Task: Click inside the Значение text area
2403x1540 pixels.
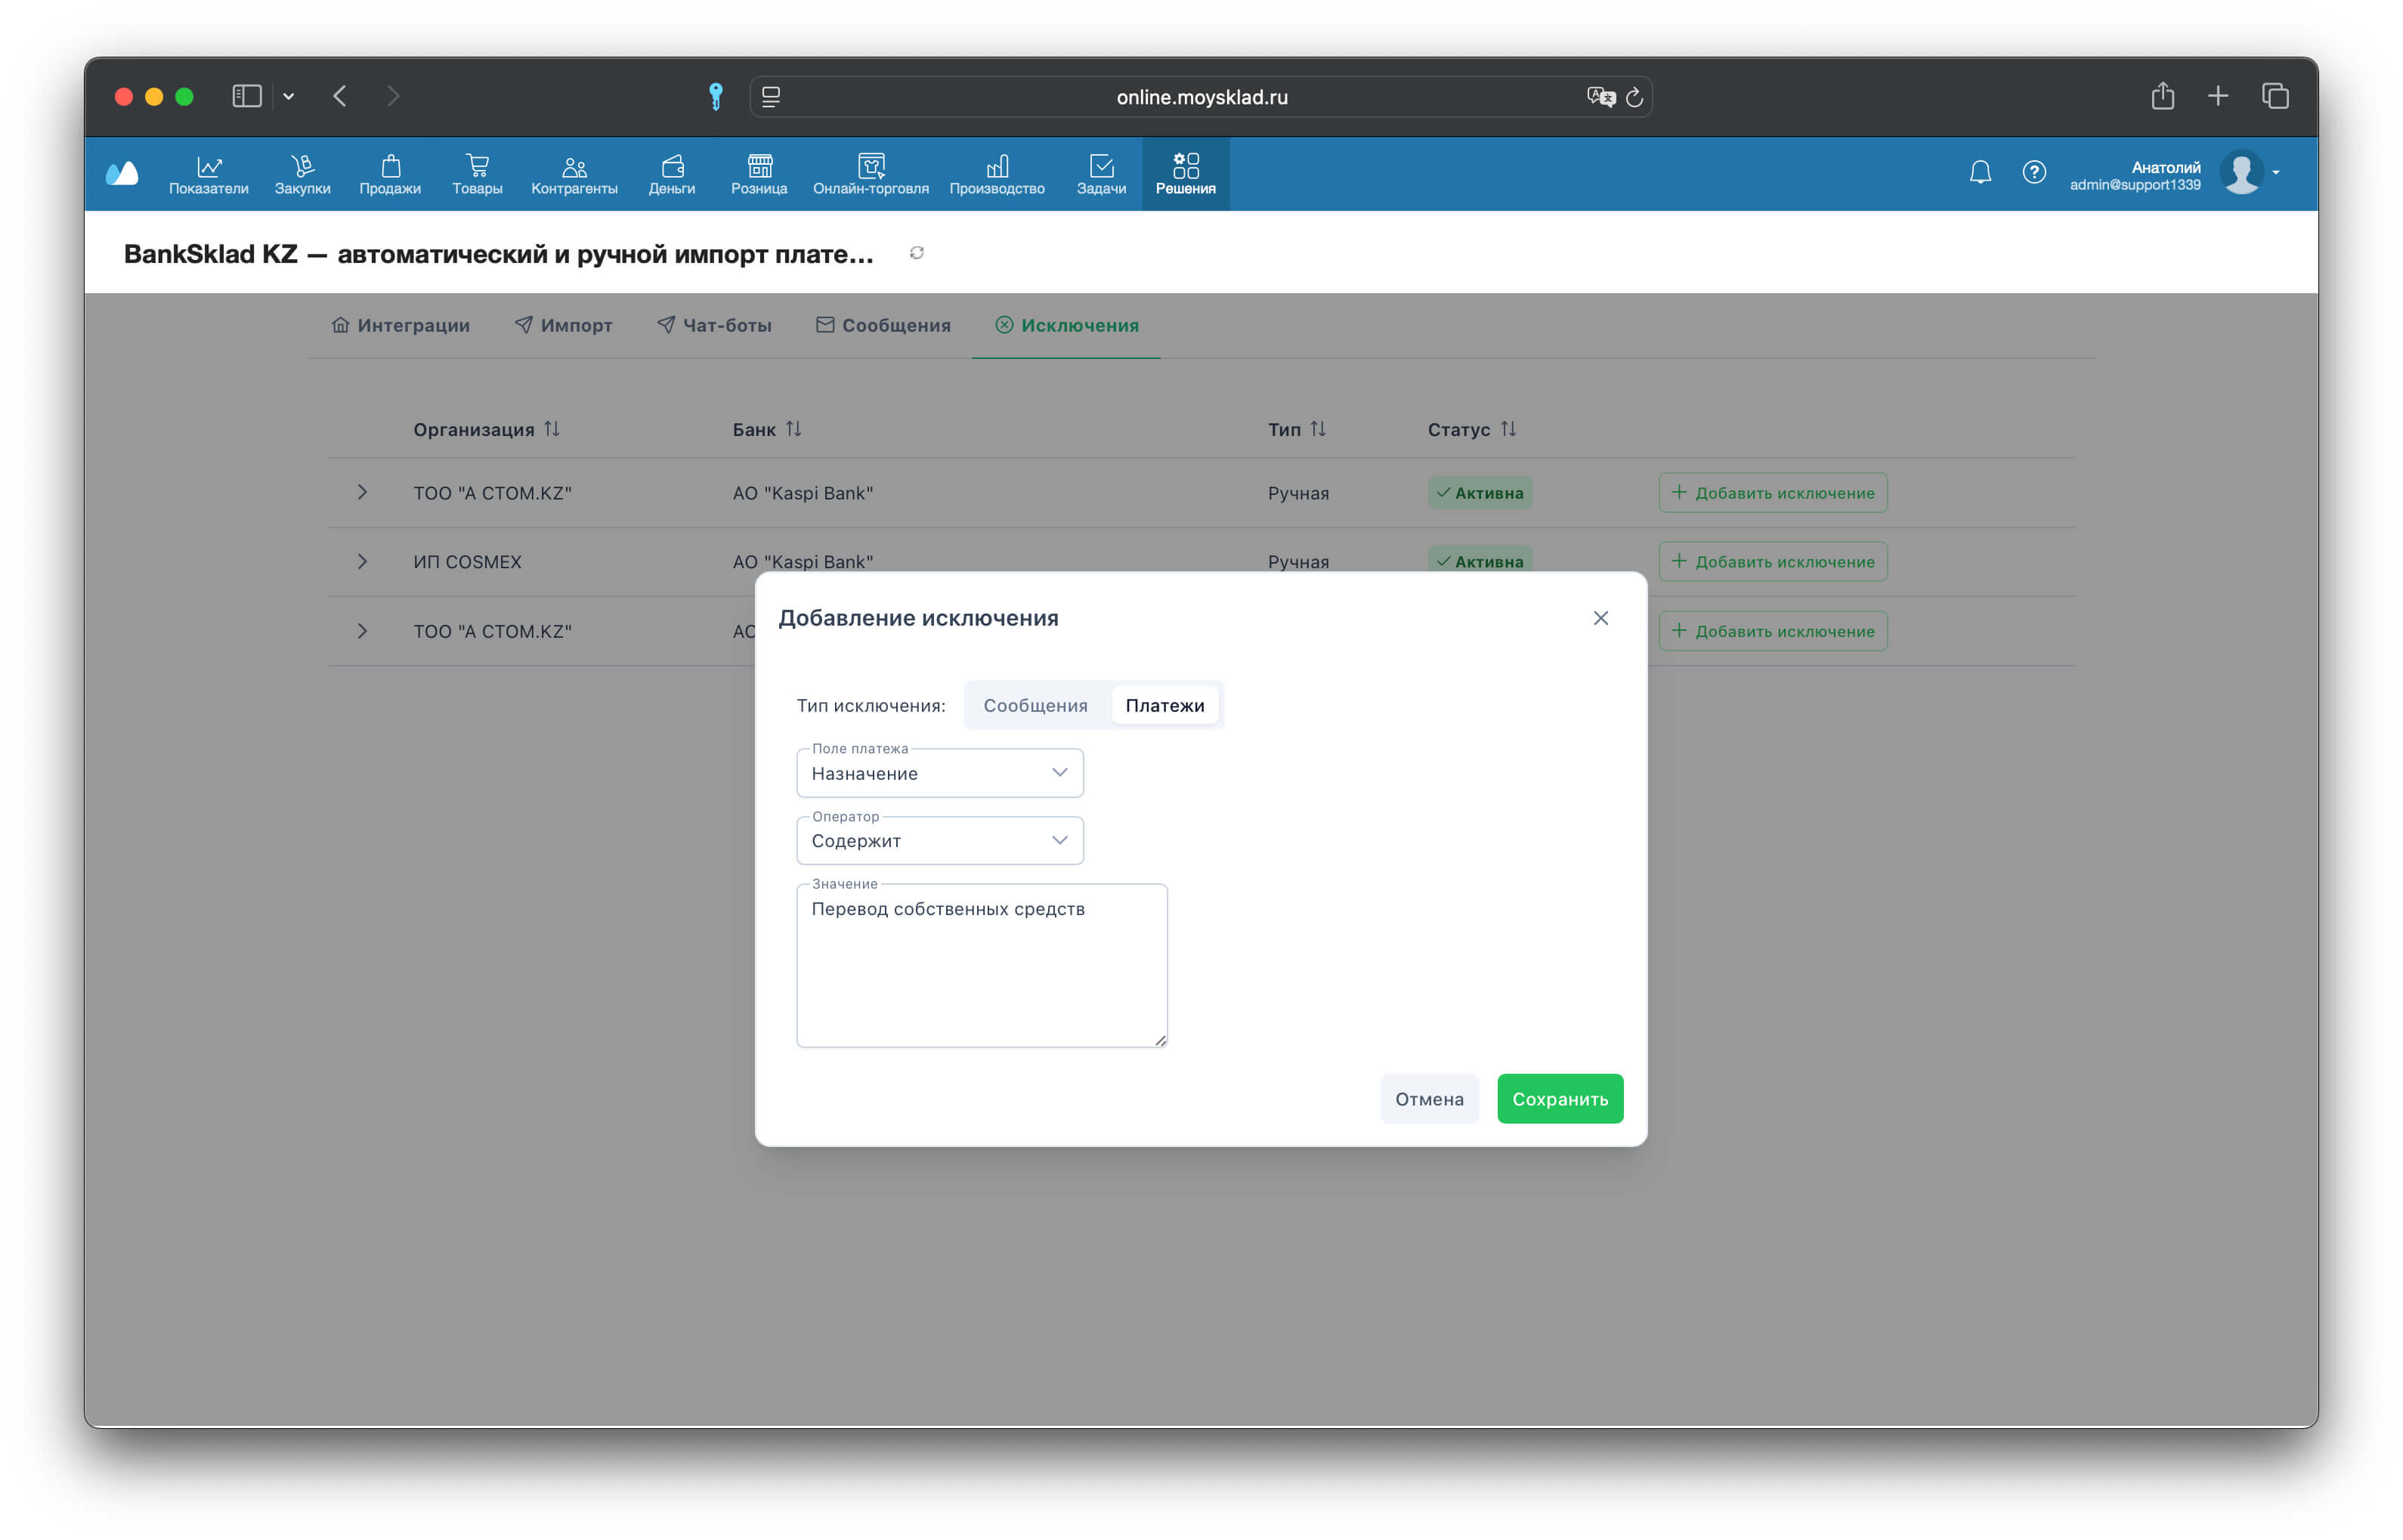Action: pyautogui.click(x=982, y=966)
